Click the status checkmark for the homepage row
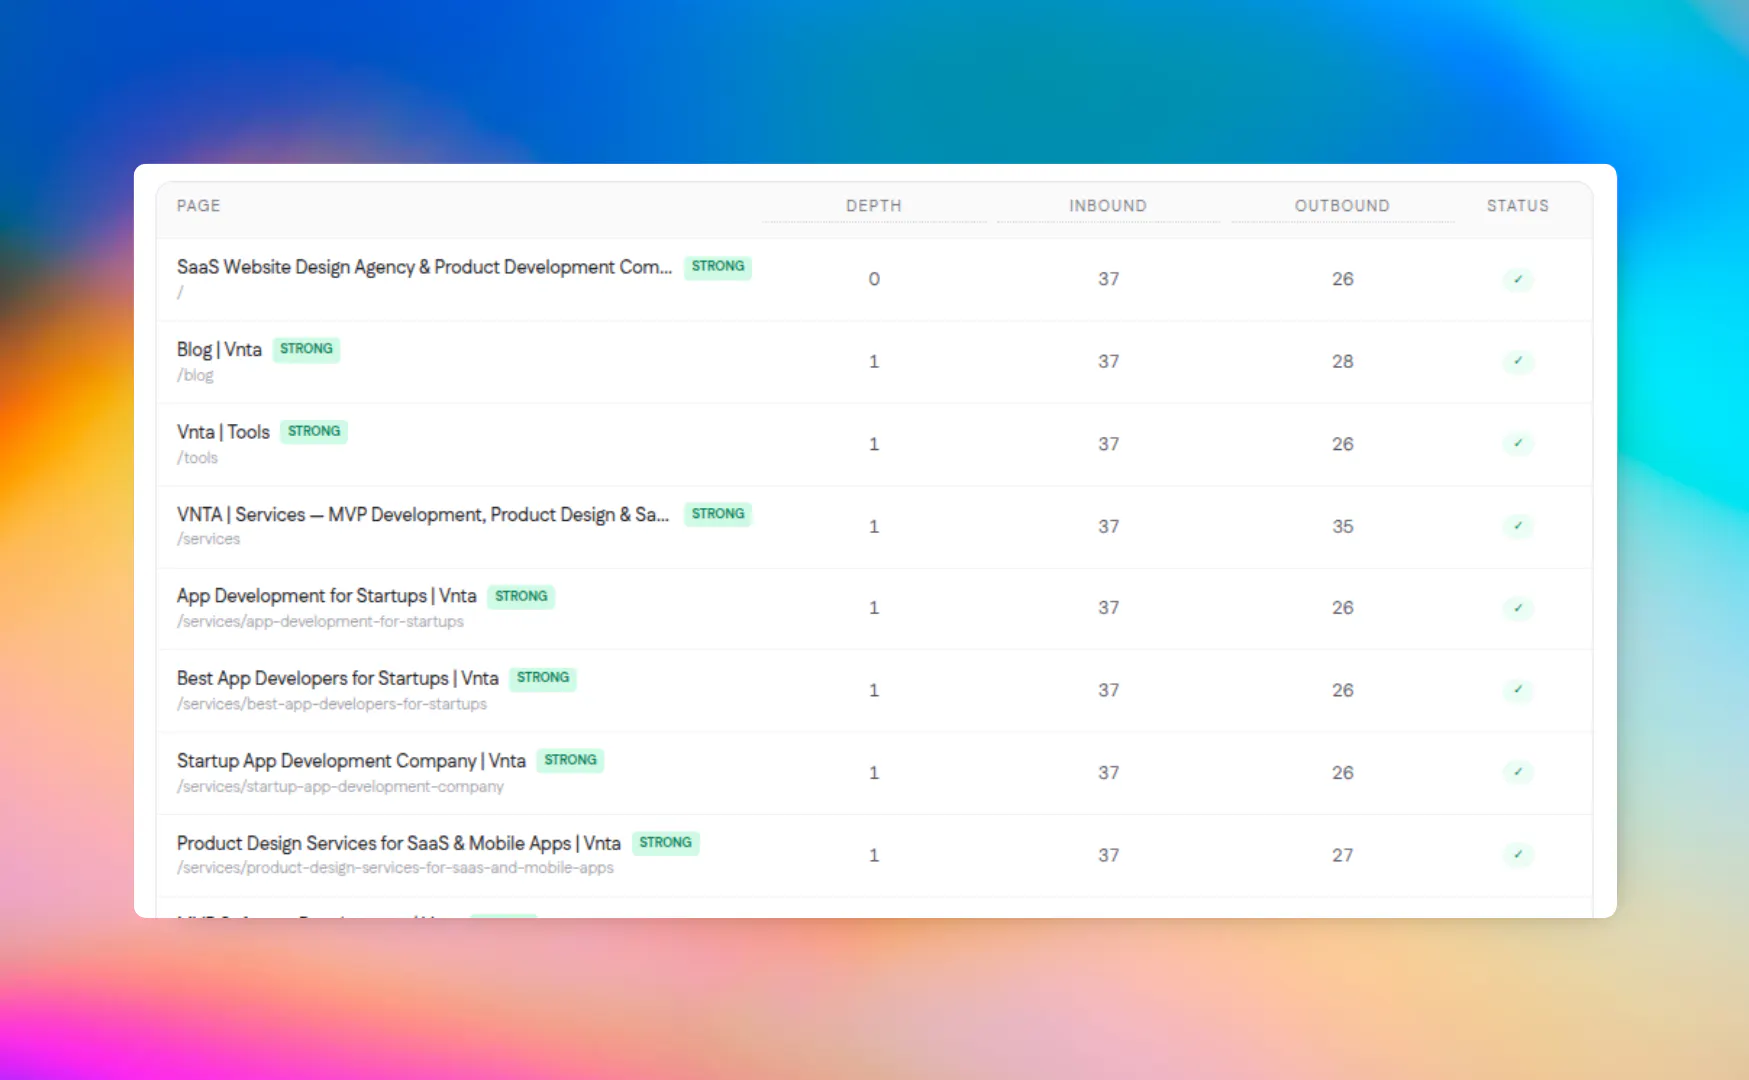This screenshot has height=1080, width=1749. click(x=1517, y=279)
